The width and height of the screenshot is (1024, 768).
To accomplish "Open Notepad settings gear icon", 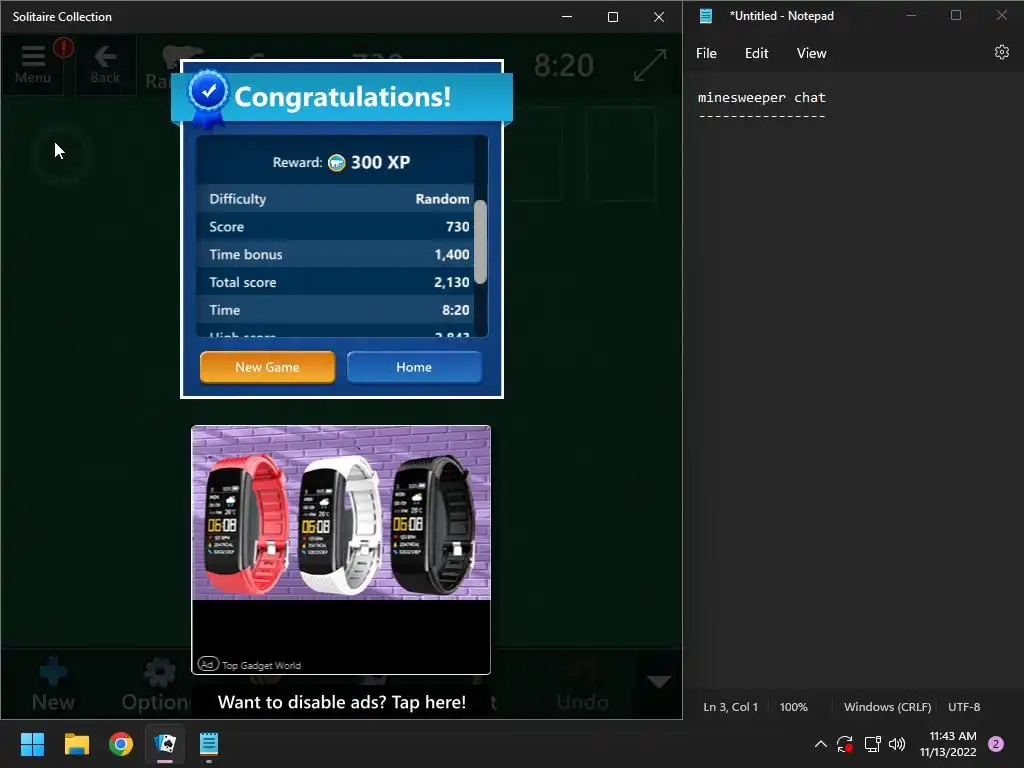I will pos(1001,52).
